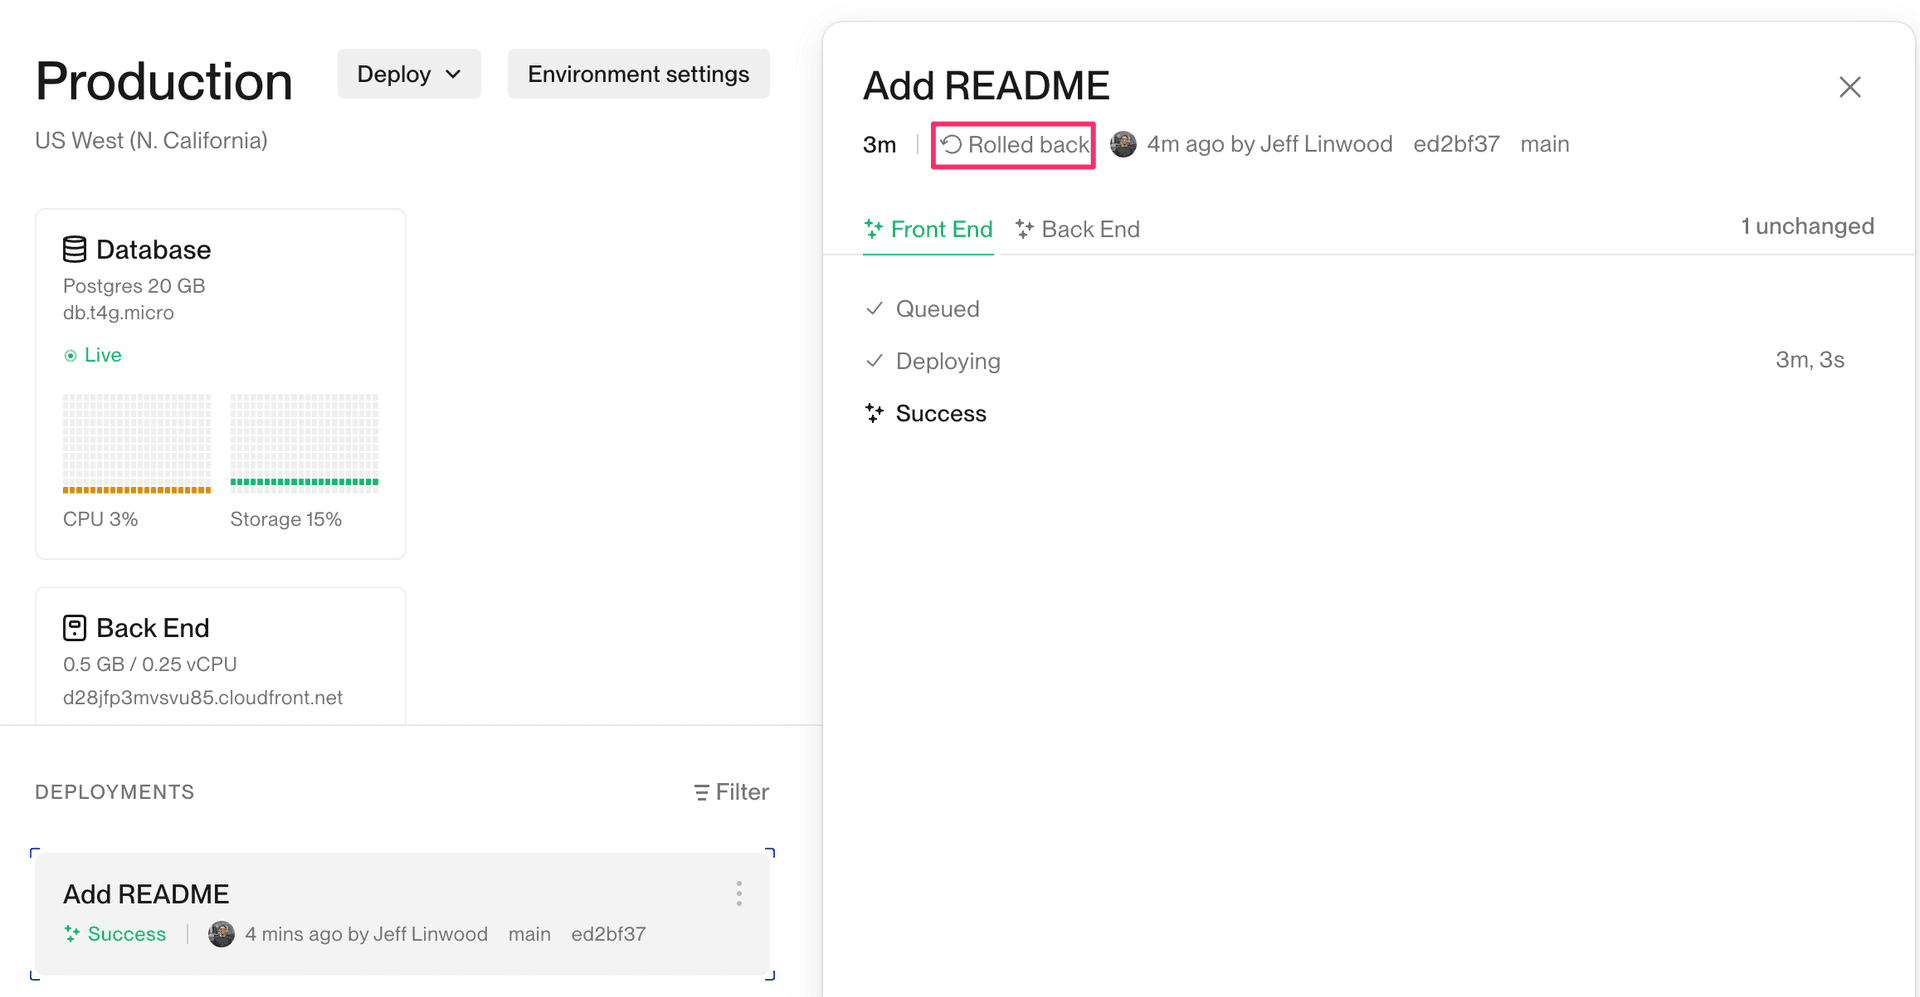Open the Add README deployment options menu
Screen dimensions: 1920x997
pos(739,894)
